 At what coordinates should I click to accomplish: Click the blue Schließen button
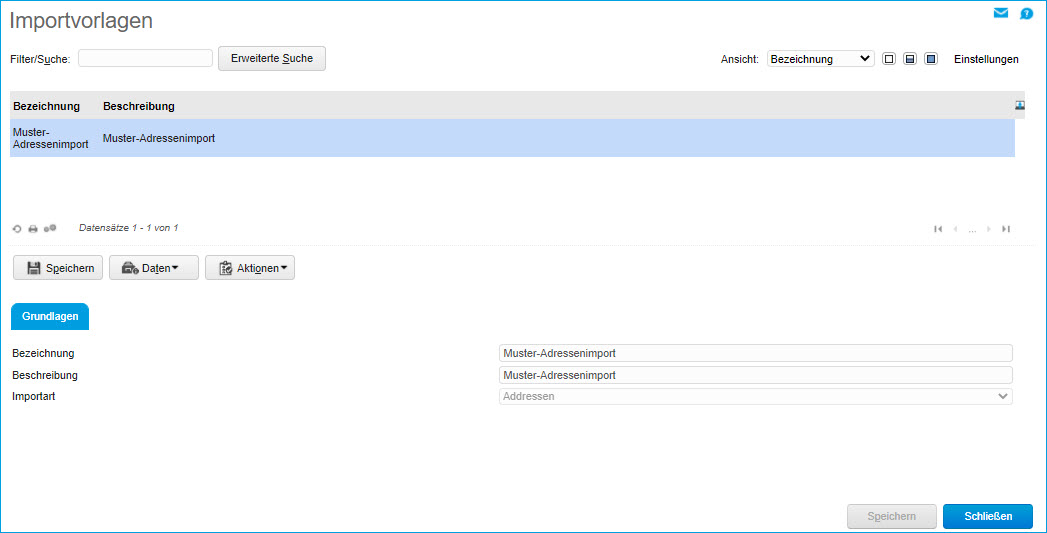point(987,516)
